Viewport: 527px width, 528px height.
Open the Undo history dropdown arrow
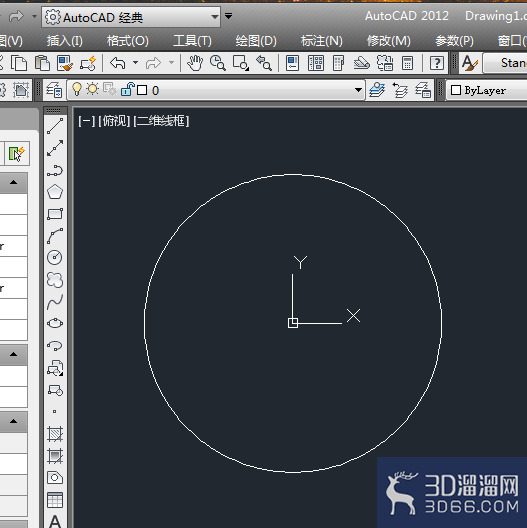135,63
